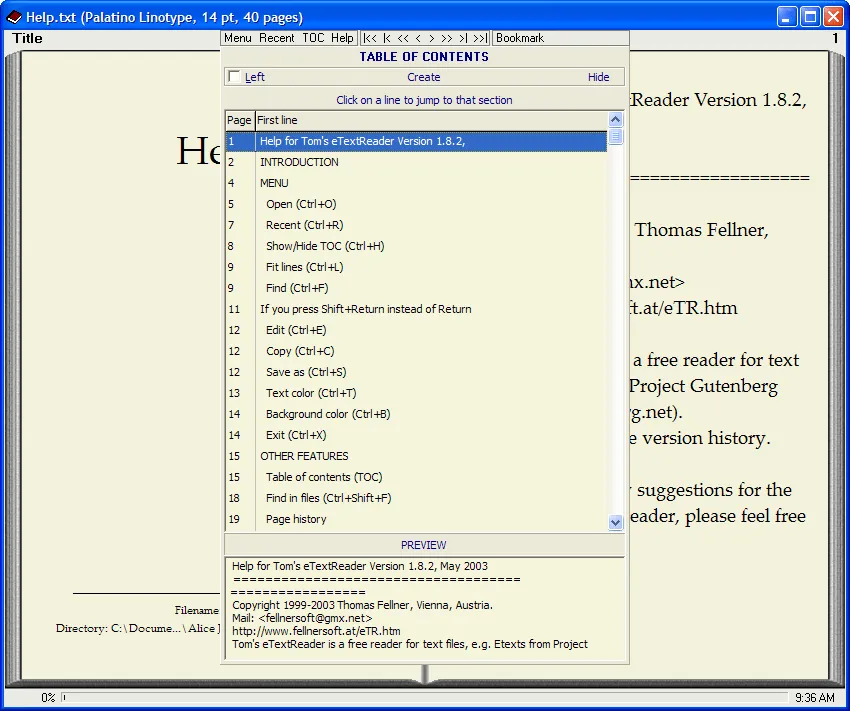This screenshot has height=711, width=850.
Task: Turn to the next page with > icon
Action: (x=431, y=38)
